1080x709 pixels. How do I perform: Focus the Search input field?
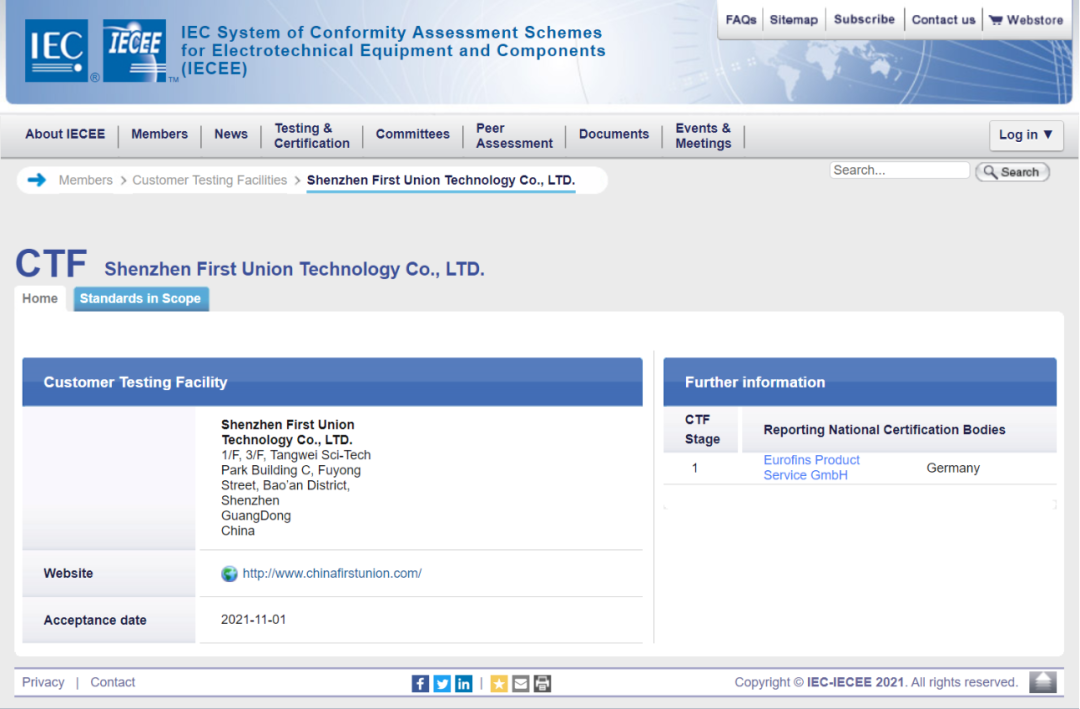[900, 170]
